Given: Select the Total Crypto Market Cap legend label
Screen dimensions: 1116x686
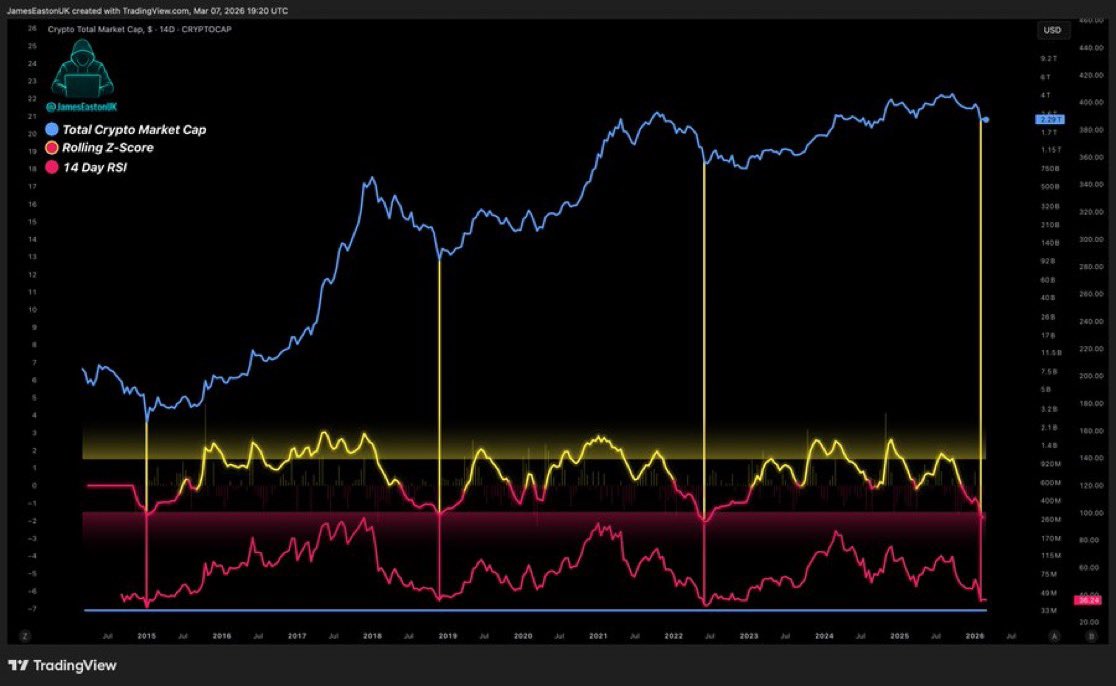Looking at the screenshot, I should click(135, 130).
